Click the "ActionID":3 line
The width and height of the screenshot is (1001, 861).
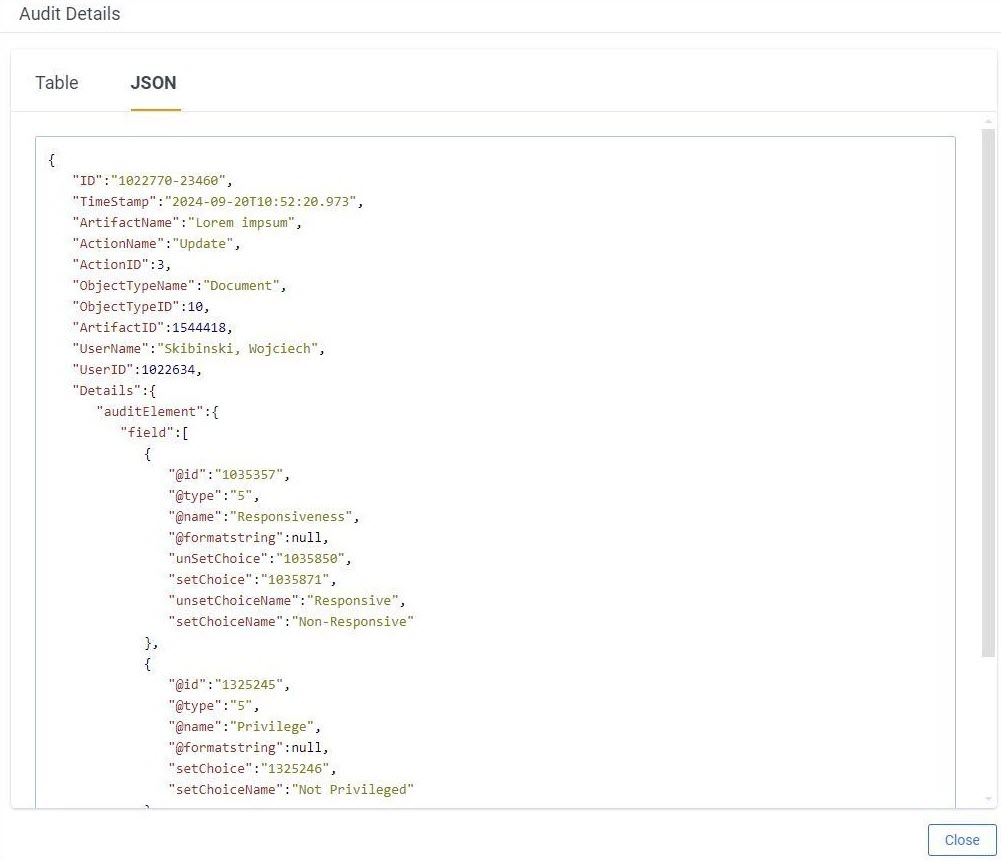pyautogui.click(x=121, y=265)
